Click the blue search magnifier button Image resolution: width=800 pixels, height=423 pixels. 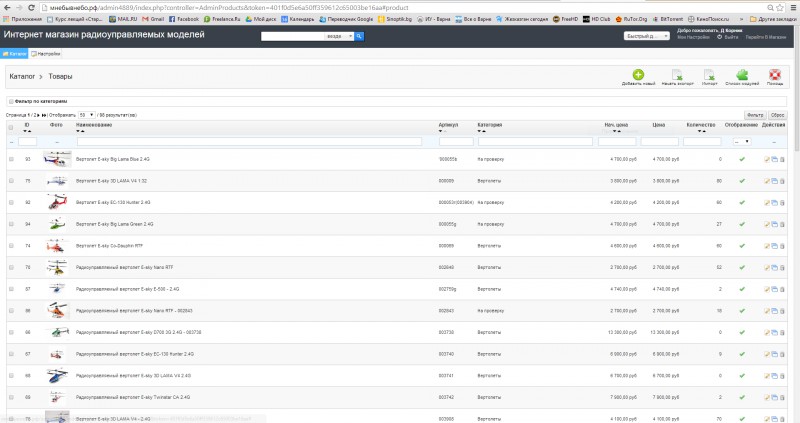point(359,36)
